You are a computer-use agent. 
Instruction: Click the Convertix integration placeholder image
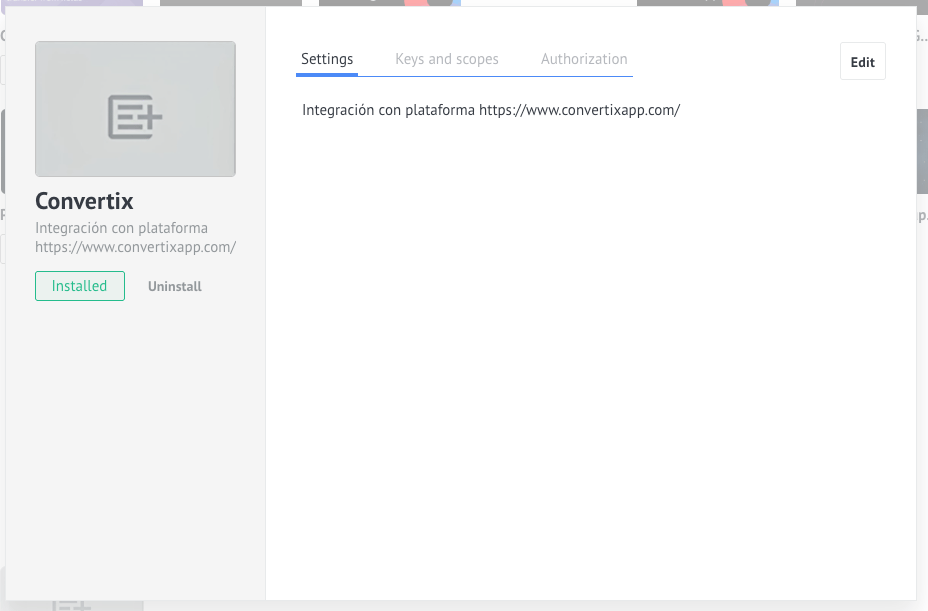(135, 109)
